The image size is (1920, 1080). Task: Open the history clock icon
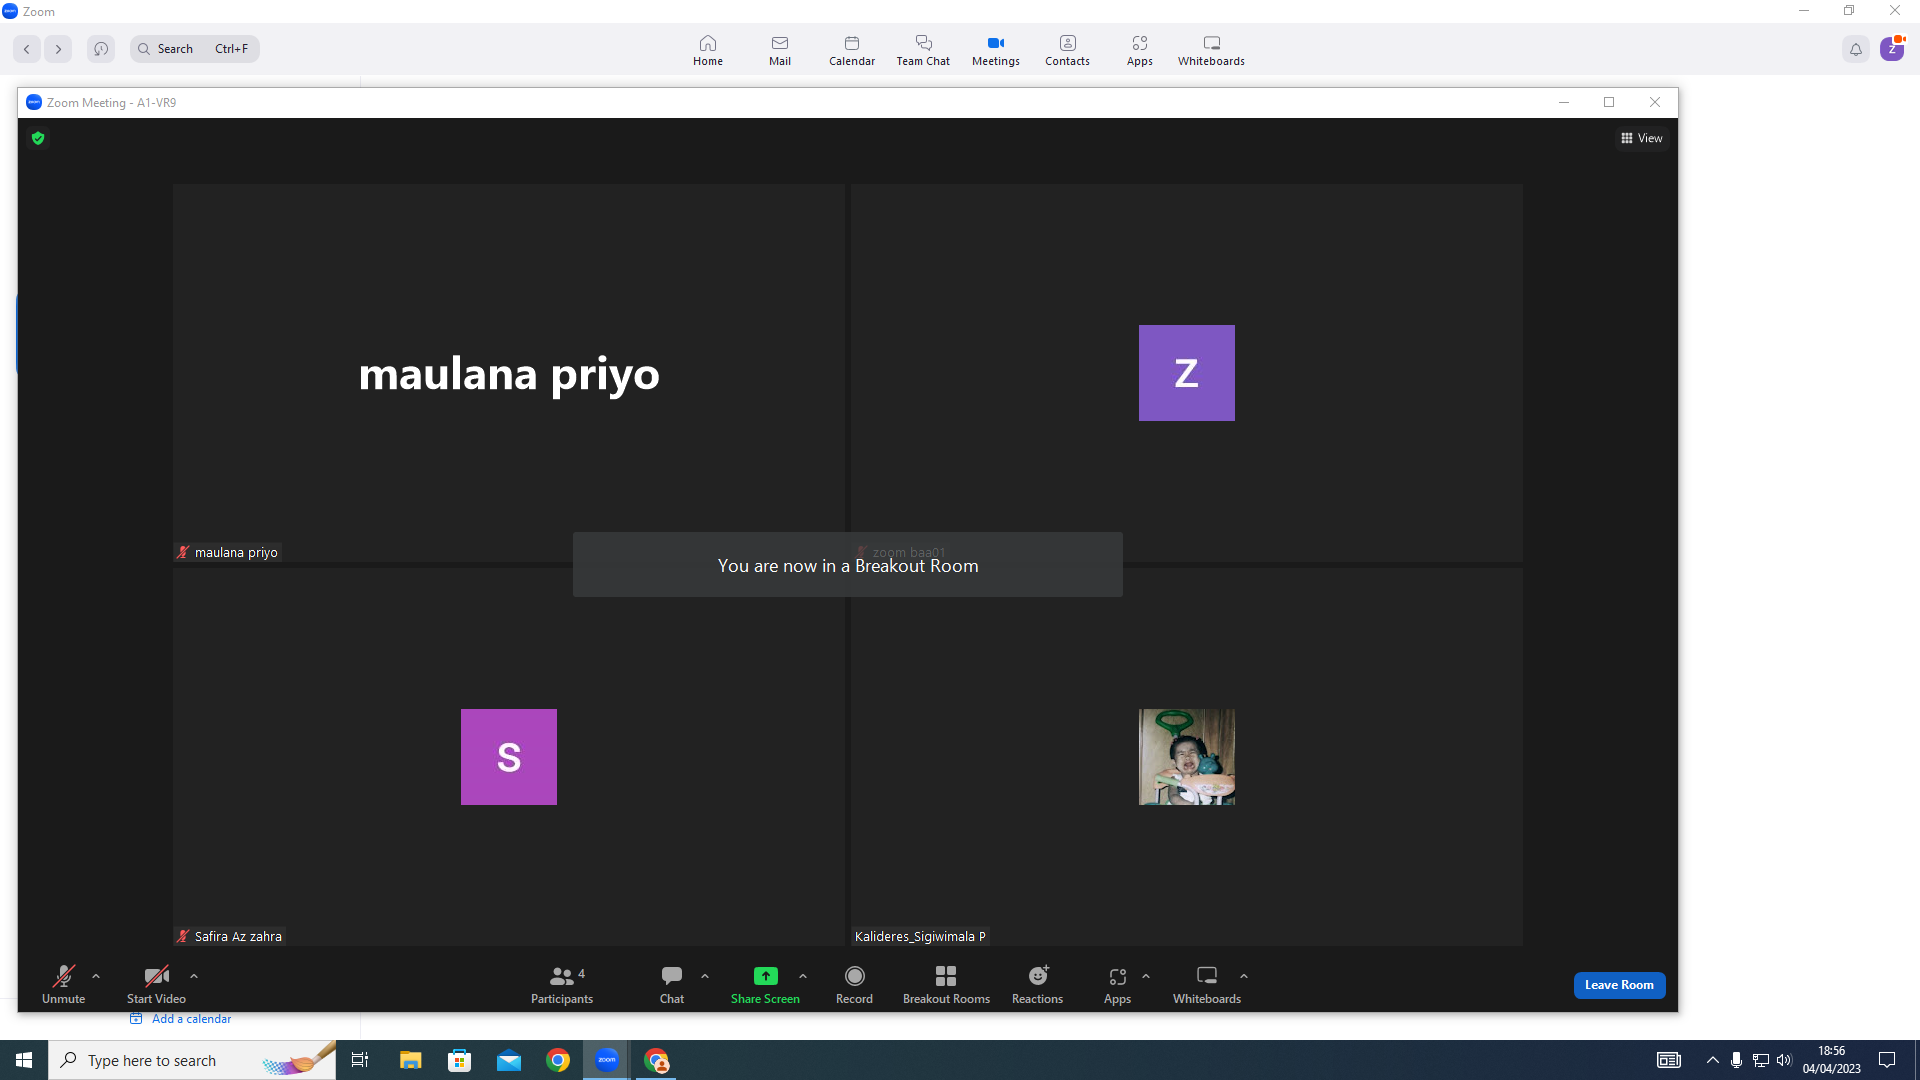click(101, 49)
